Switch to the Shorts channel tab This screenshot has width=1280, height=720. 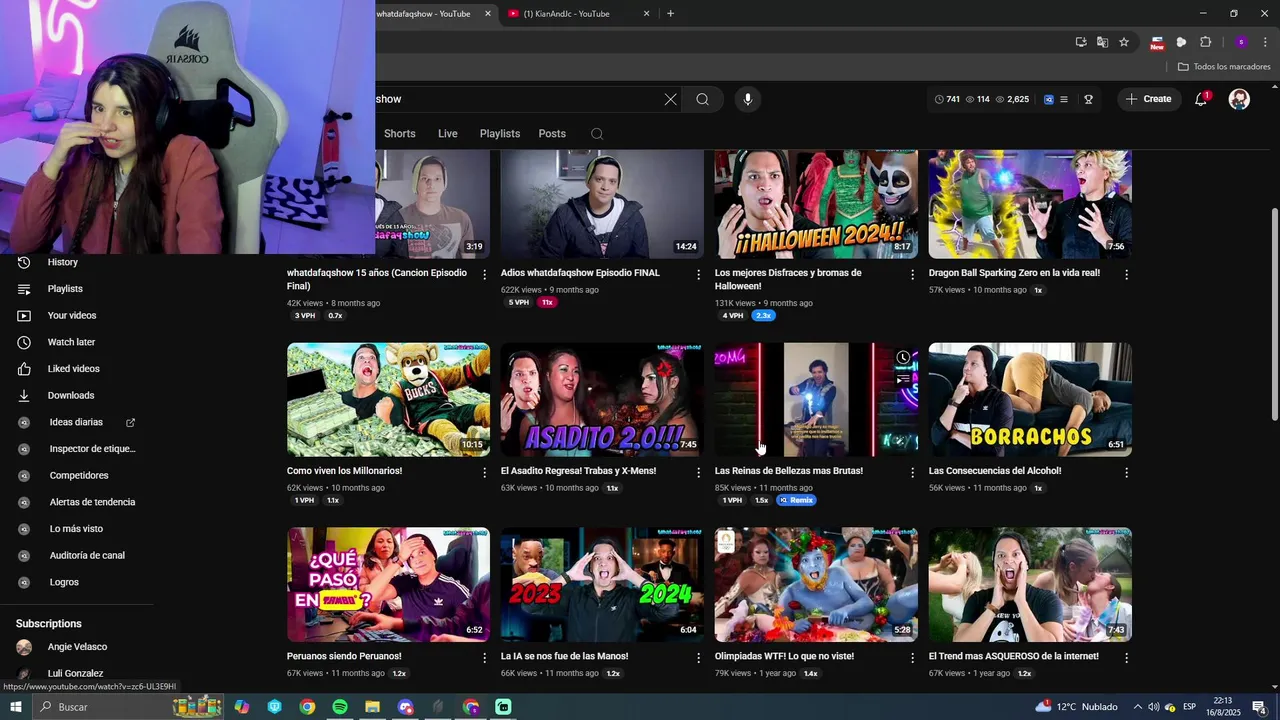399,134
